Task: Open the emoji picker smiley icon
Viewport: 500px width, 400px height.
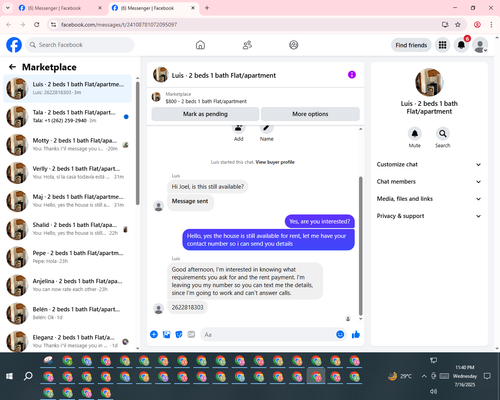Action: pyautogui.click(x=340, y=334)
